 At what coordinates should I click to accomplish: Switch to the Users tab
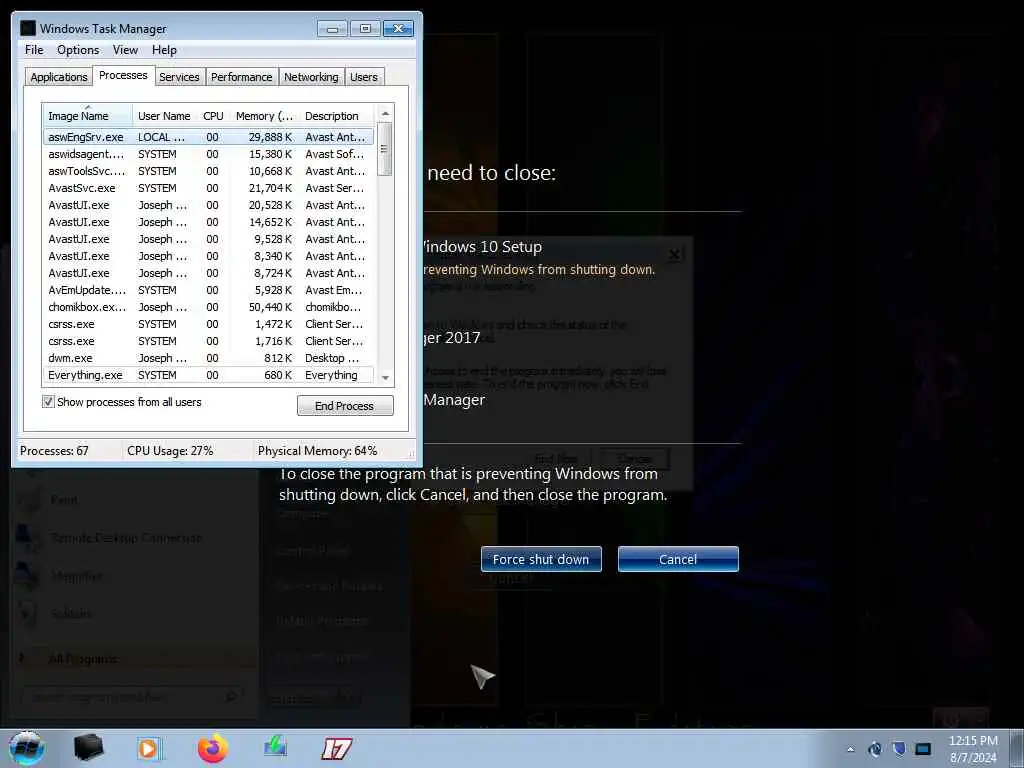[364, 76]
